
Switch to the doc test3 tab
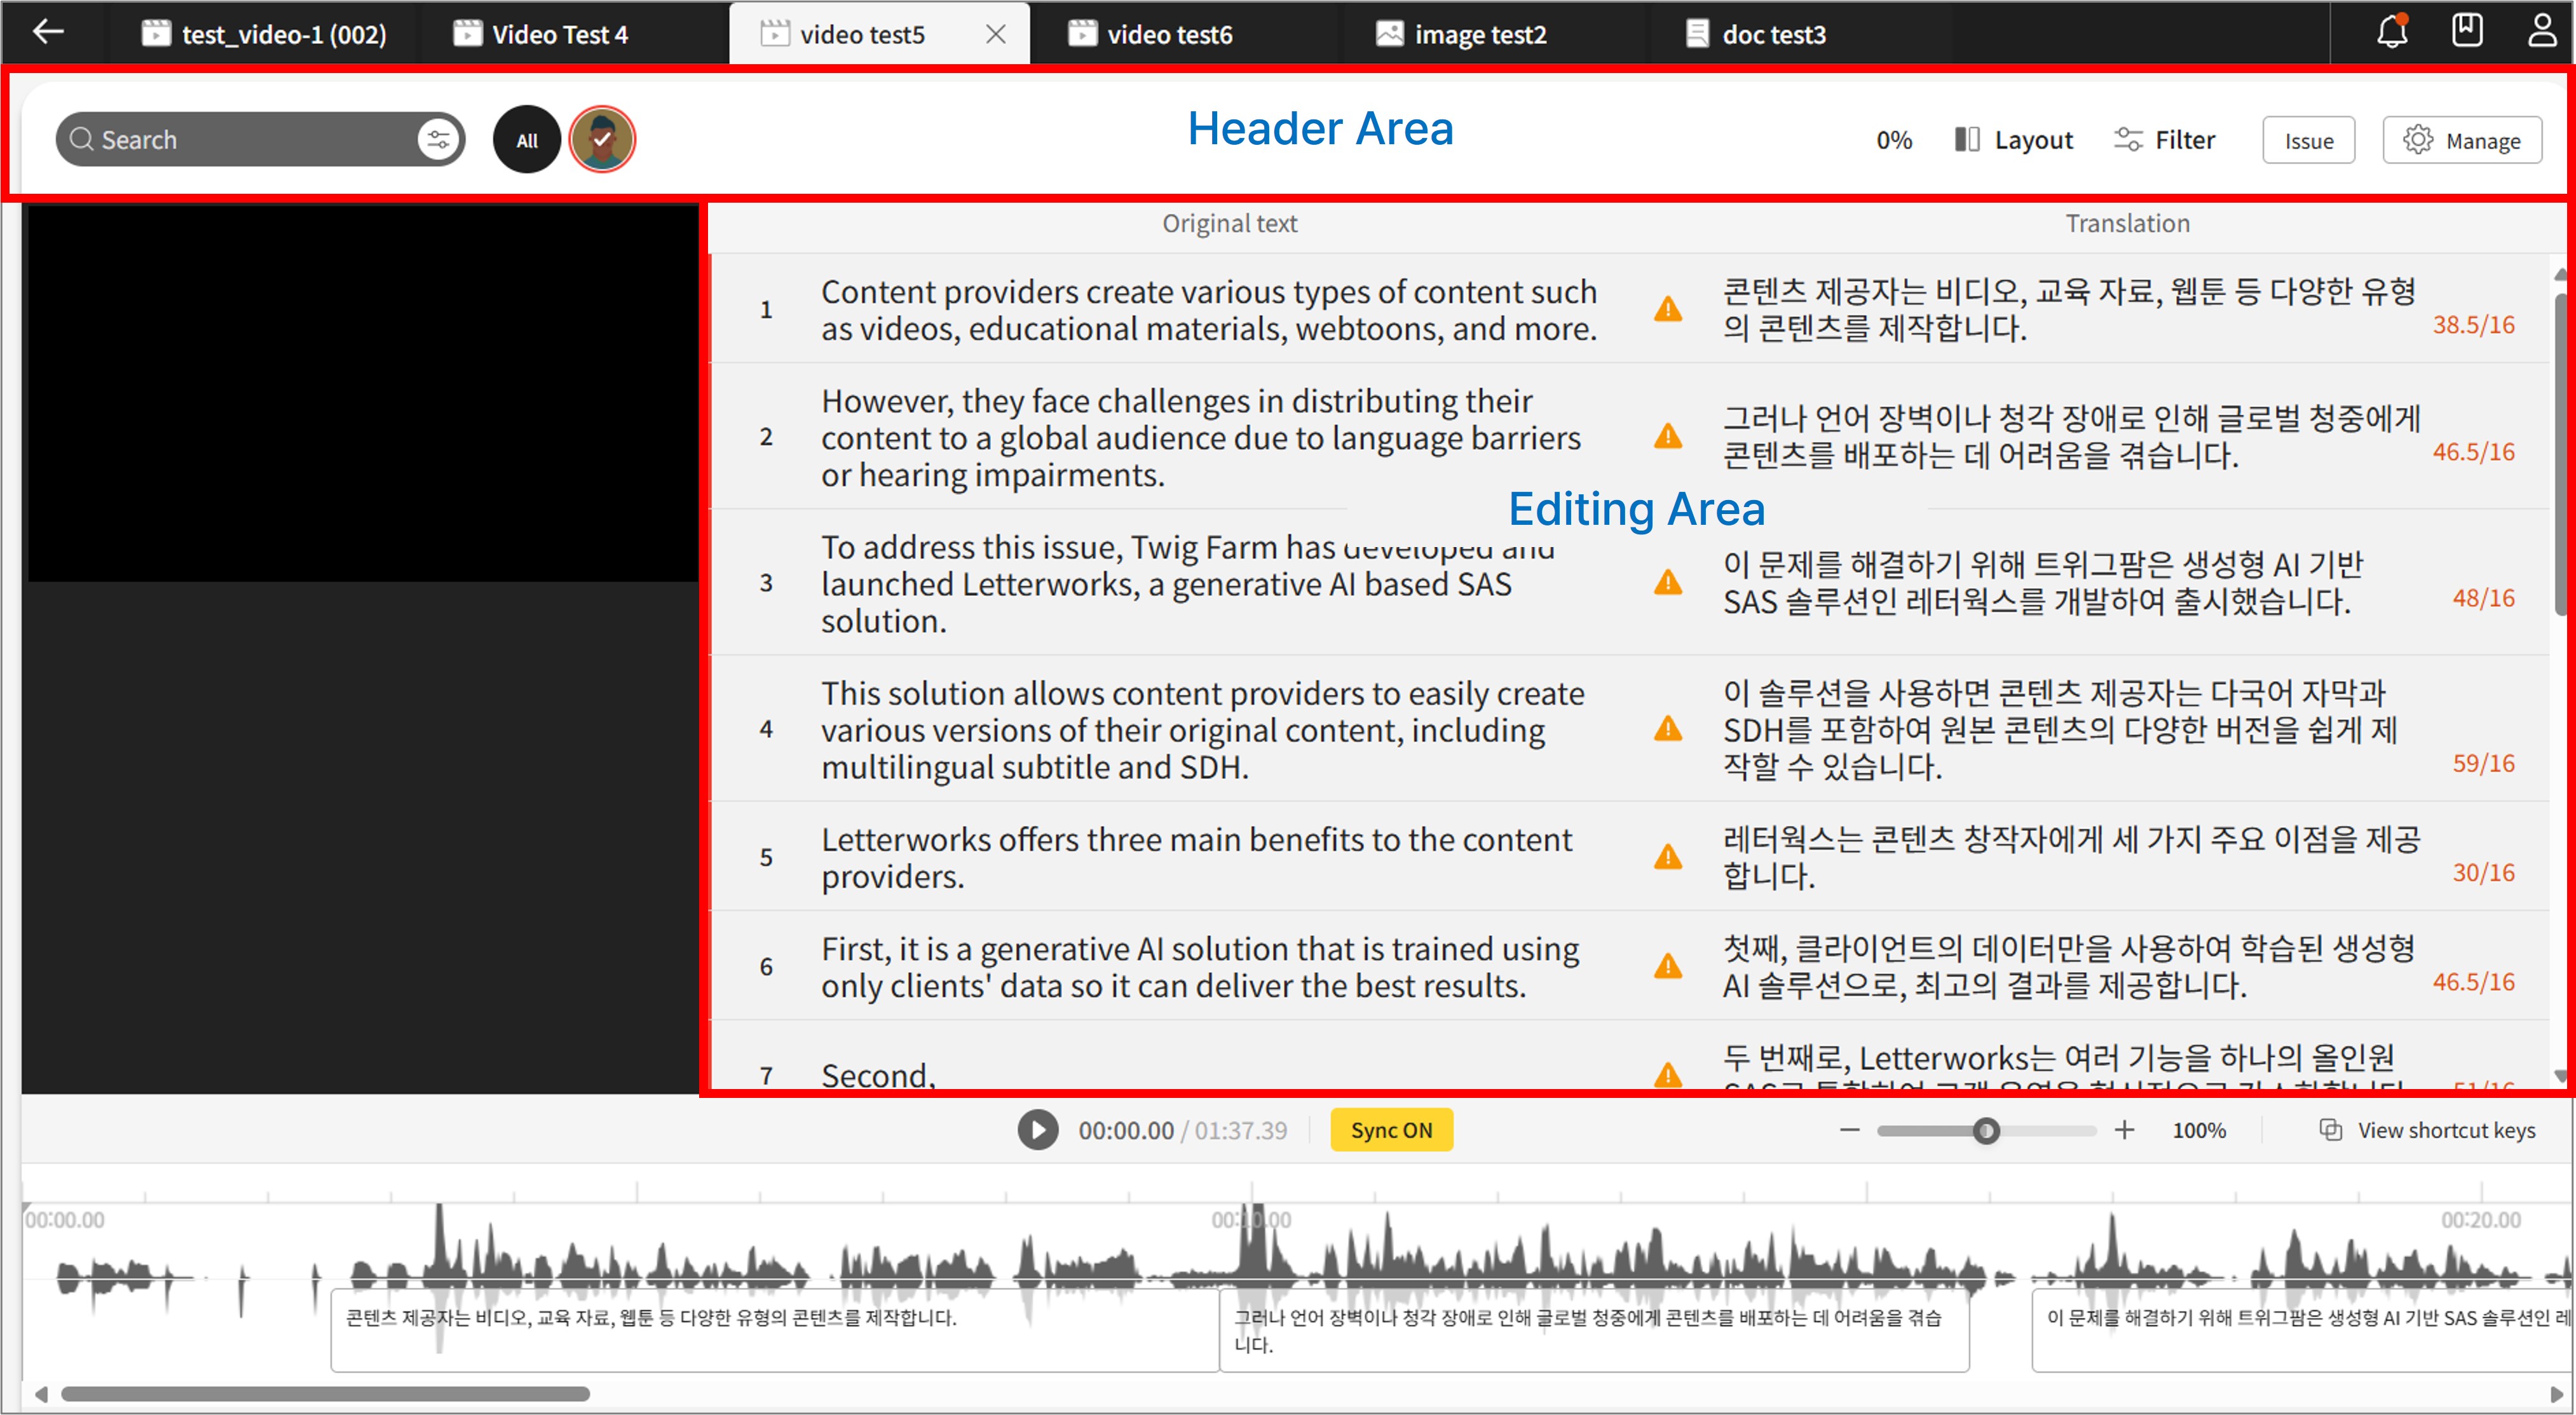(x=1756, y=35)
